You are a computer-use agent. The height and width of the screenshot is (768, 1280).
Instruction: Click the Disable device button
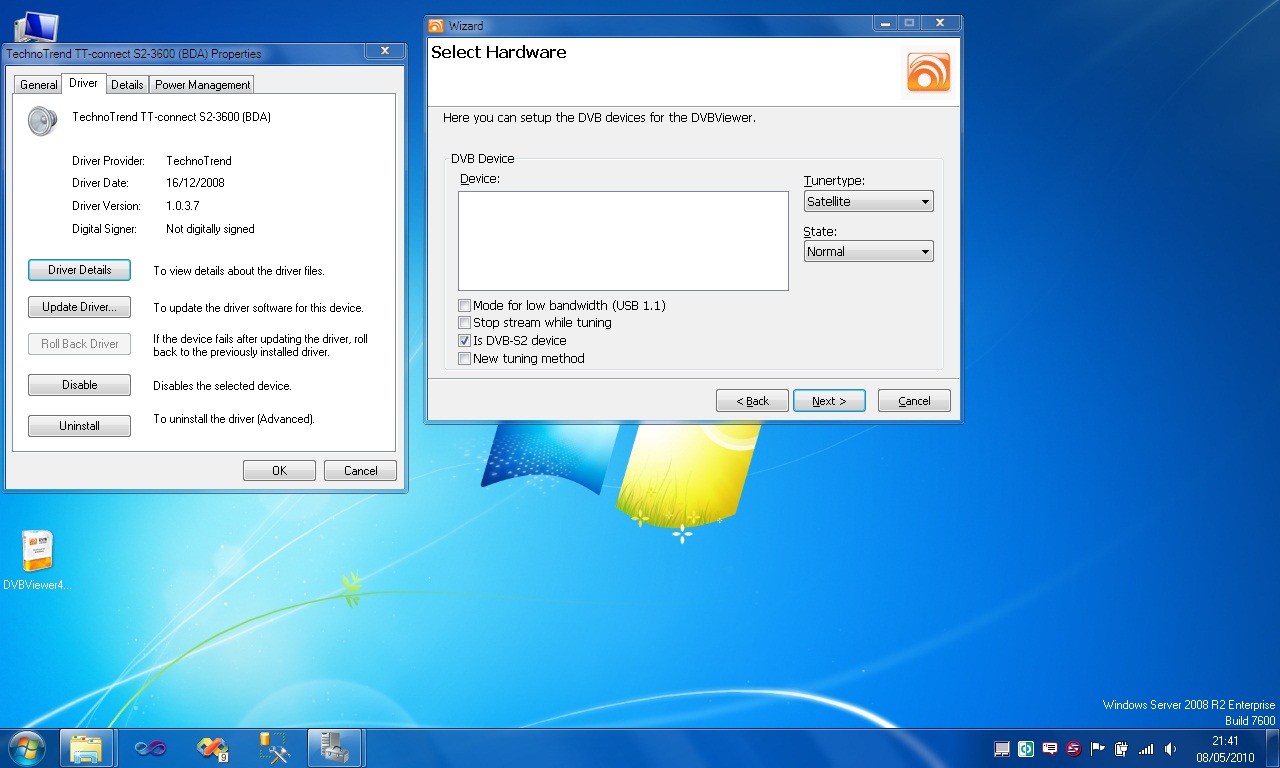click(x=80, y=385)
